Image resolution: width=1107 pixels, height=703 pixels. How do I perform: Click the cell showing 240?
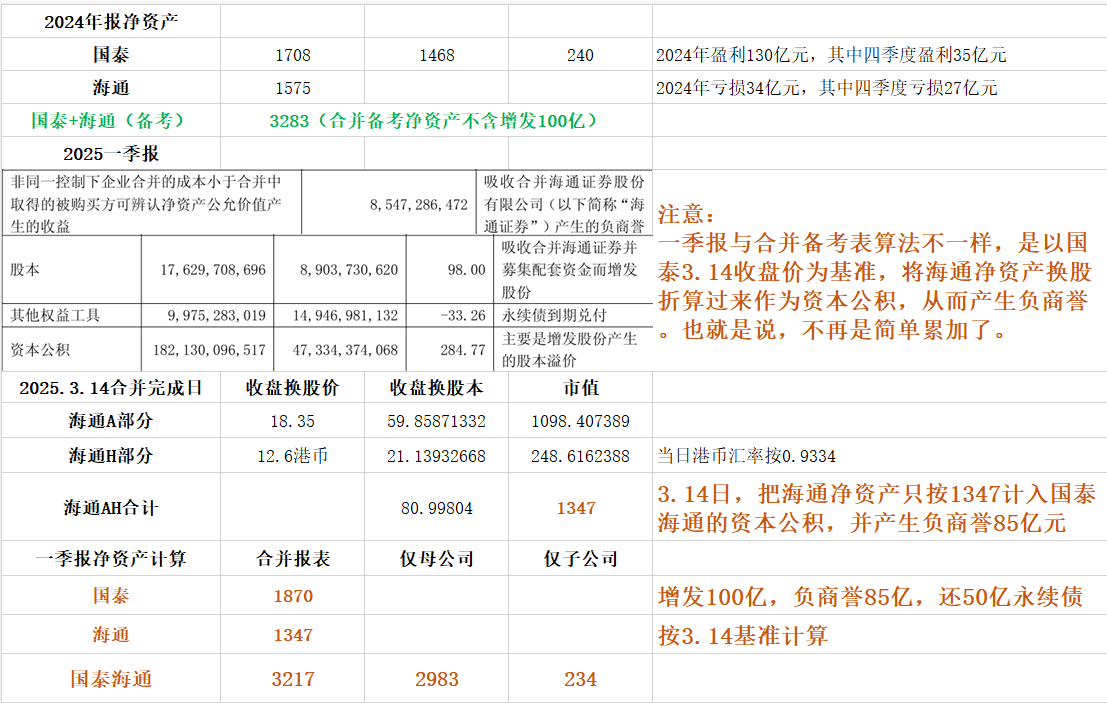coord(580,55)
